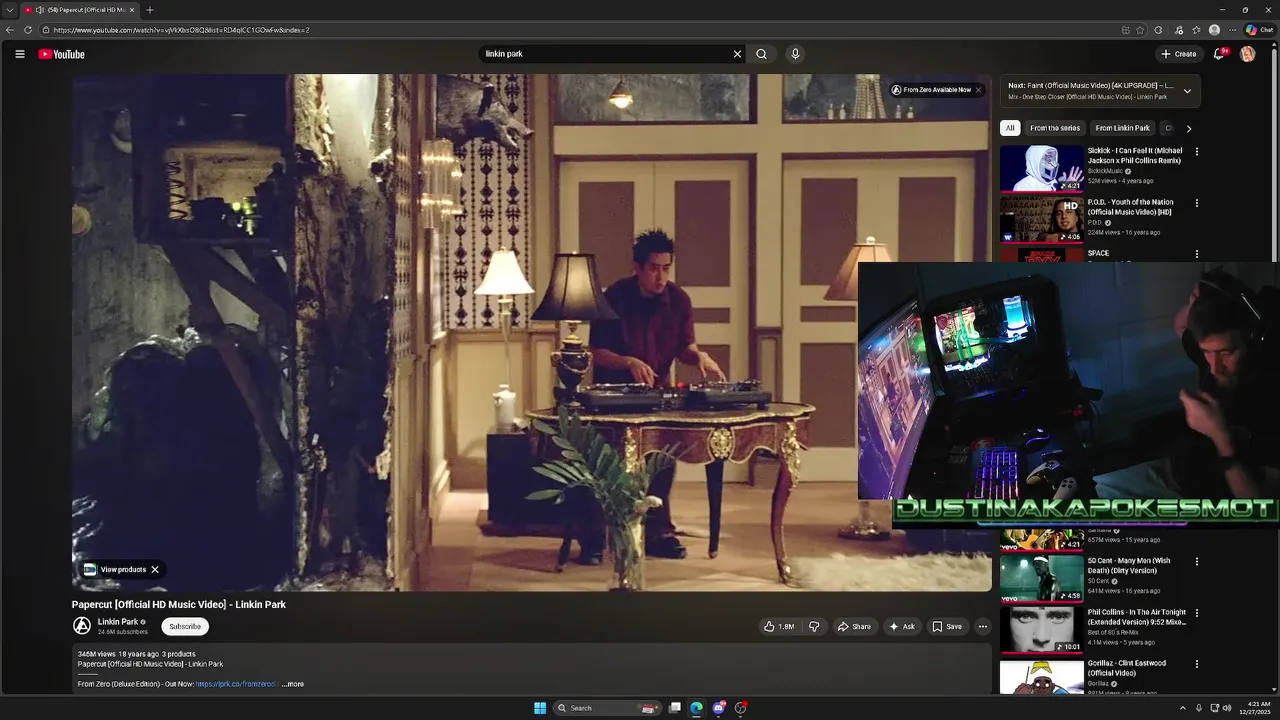Open Linkin Park channel name link
The height and width of the screenshot is (720, 1280).
[118, 622]
